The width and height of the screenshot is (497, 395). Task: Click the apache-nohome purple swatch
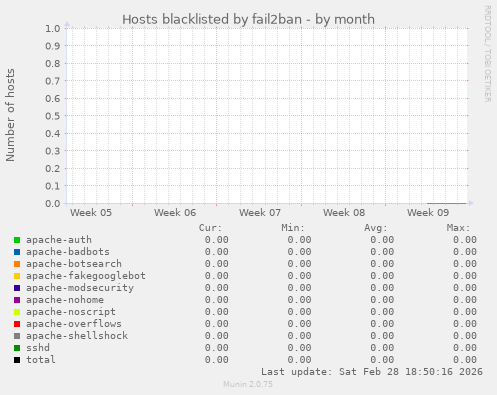coord(17,300)
